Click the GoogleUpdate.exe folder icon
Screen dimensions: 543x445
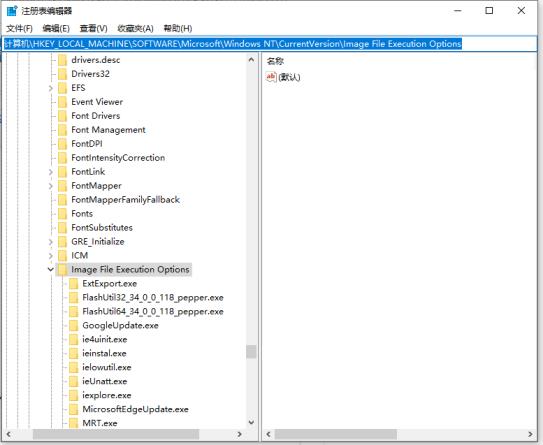point(74,325)
